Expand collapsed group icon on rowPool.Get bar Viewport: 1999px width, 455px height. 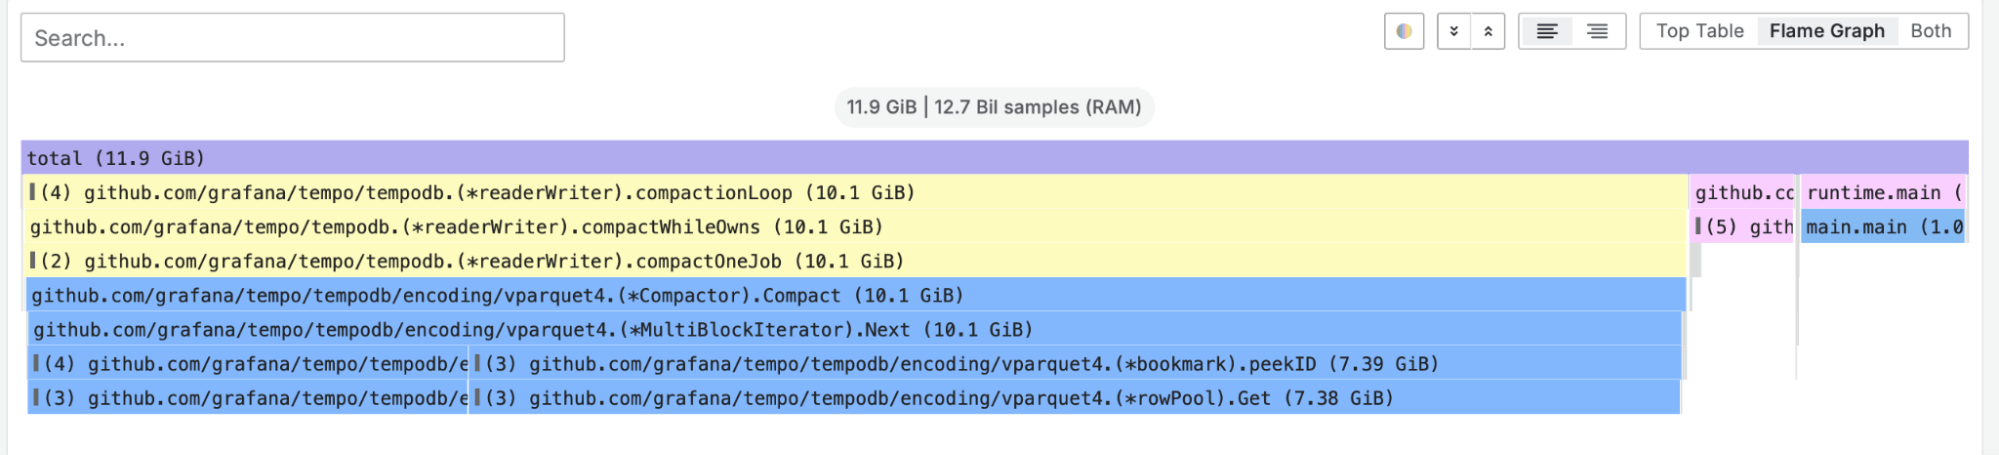478,398
